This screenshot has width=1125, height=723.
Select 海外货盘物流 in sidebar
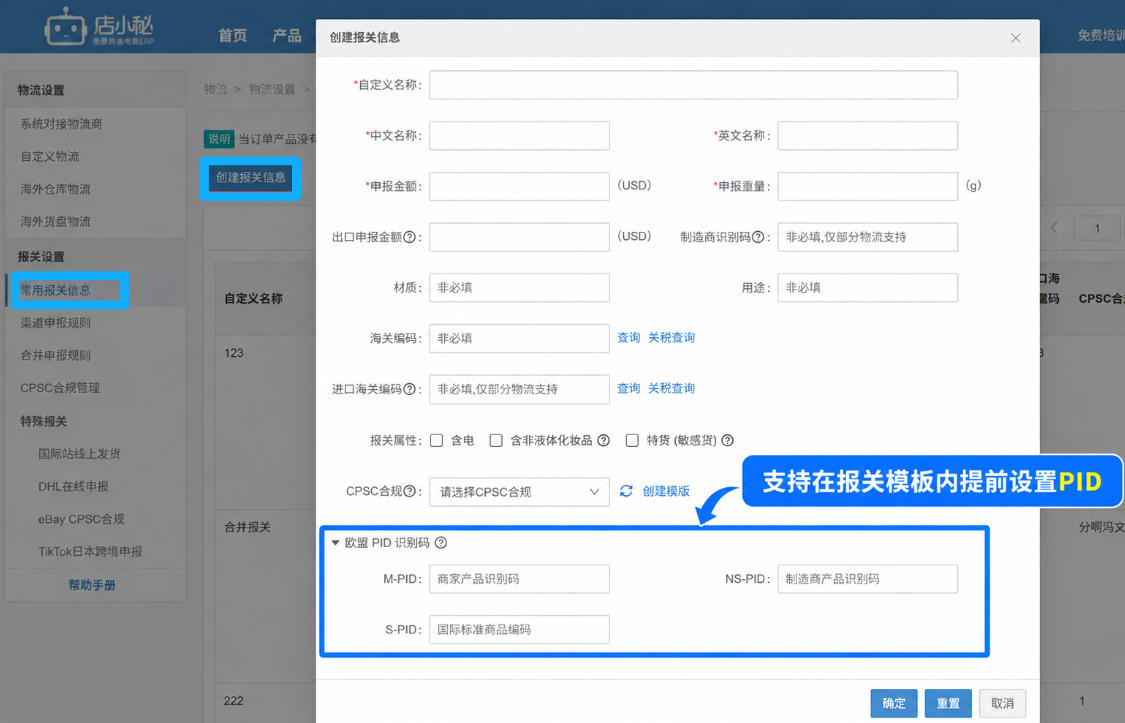click(55, 222)
